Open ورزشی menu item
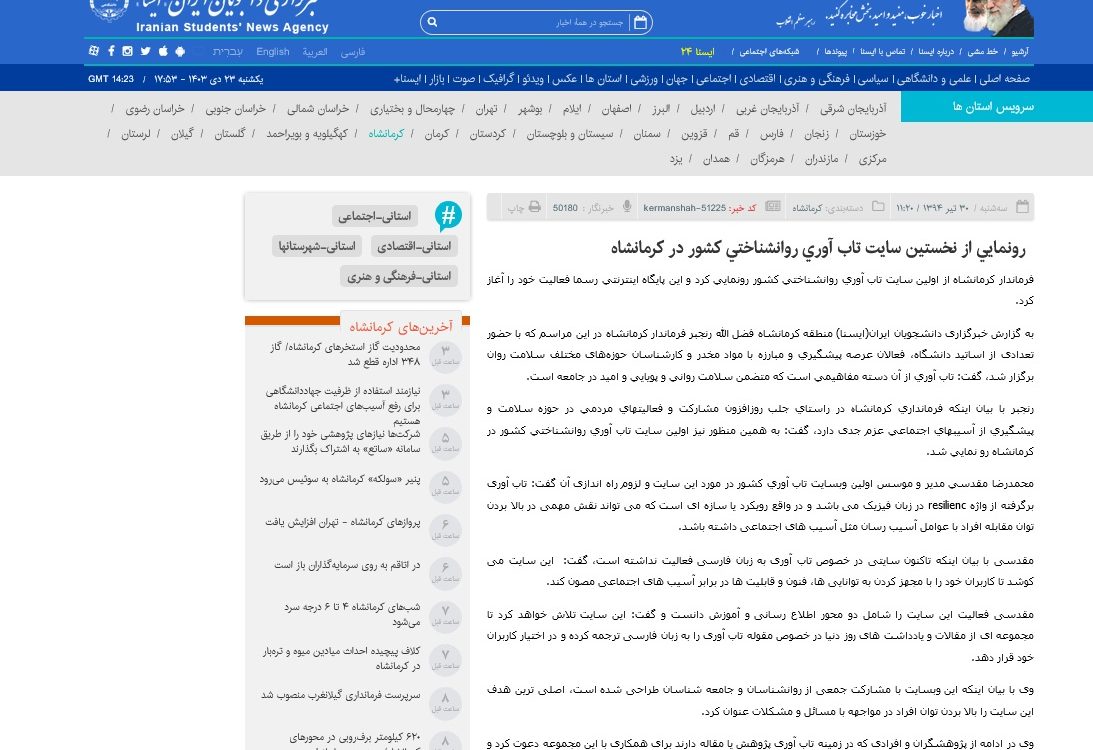 pos(644,79)
